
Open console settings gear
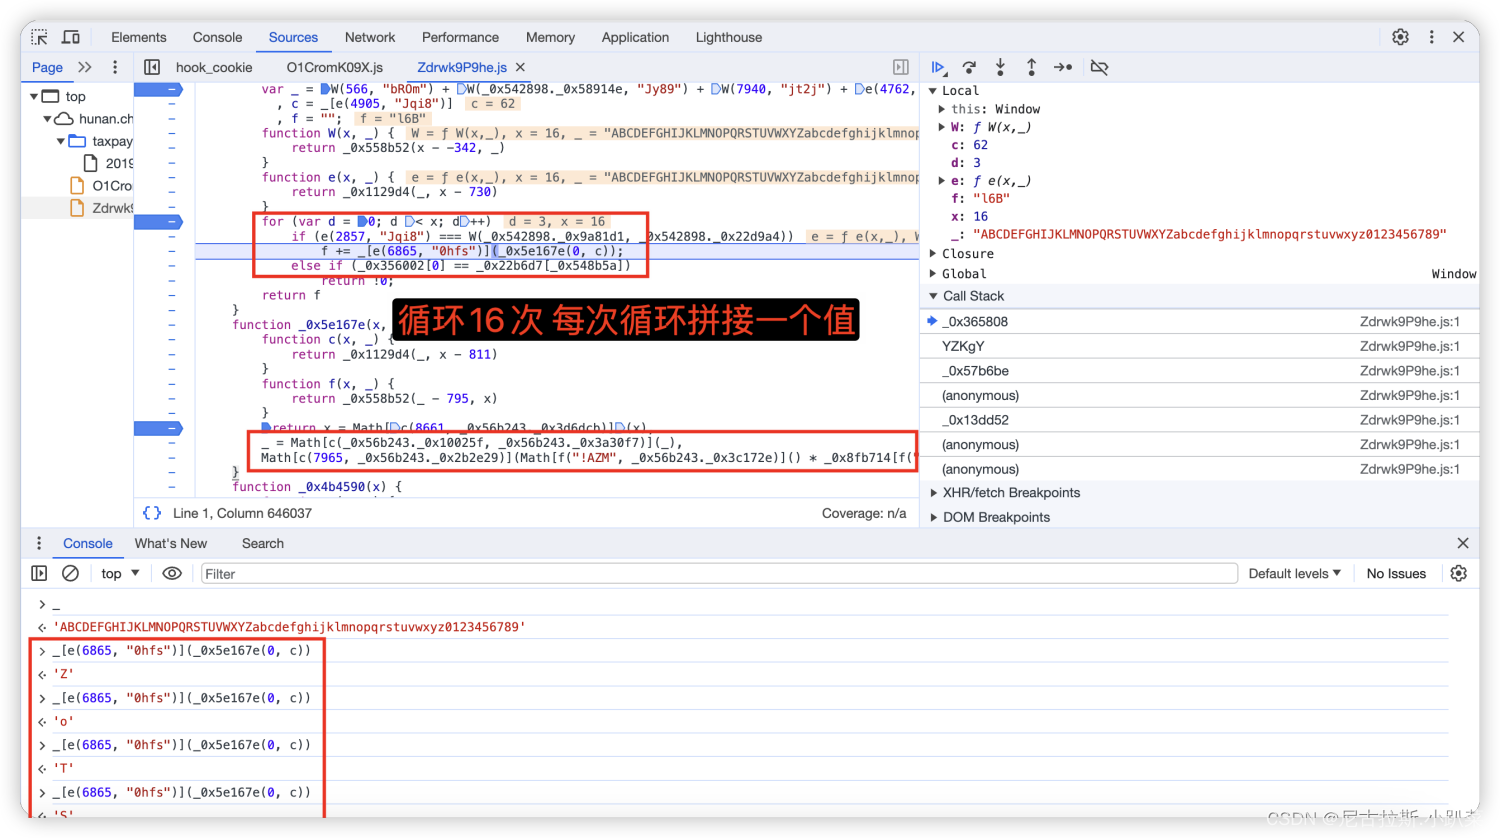point(1459,573)
